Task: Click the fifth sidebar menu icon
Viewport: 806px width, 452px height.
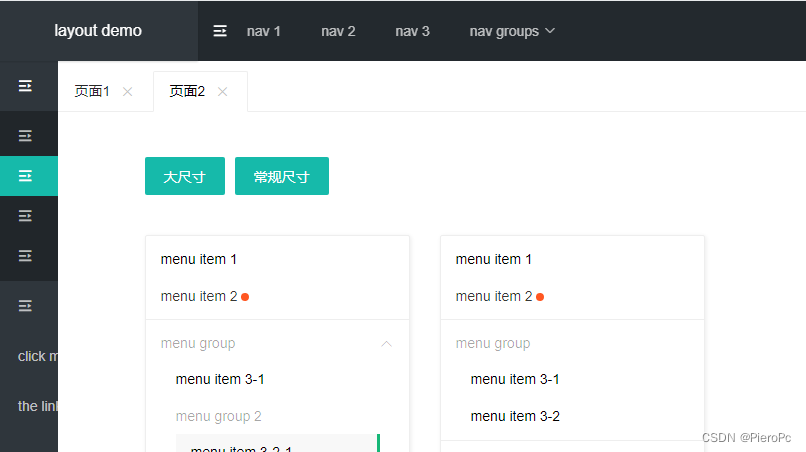Action: coord(25,256)
